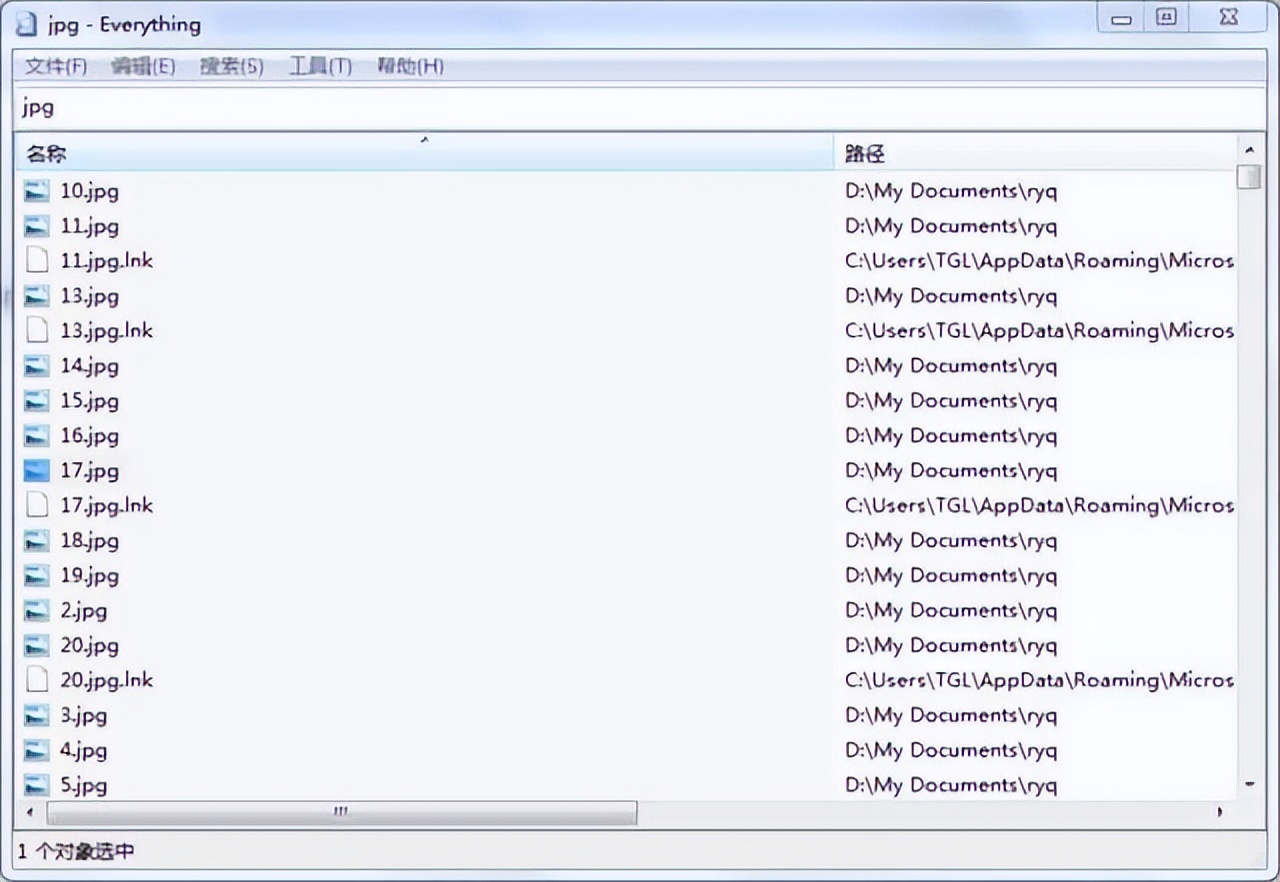
Task: Click the image icon of 4.jpg
Action: pyautogui.click(x=37, y=751)
